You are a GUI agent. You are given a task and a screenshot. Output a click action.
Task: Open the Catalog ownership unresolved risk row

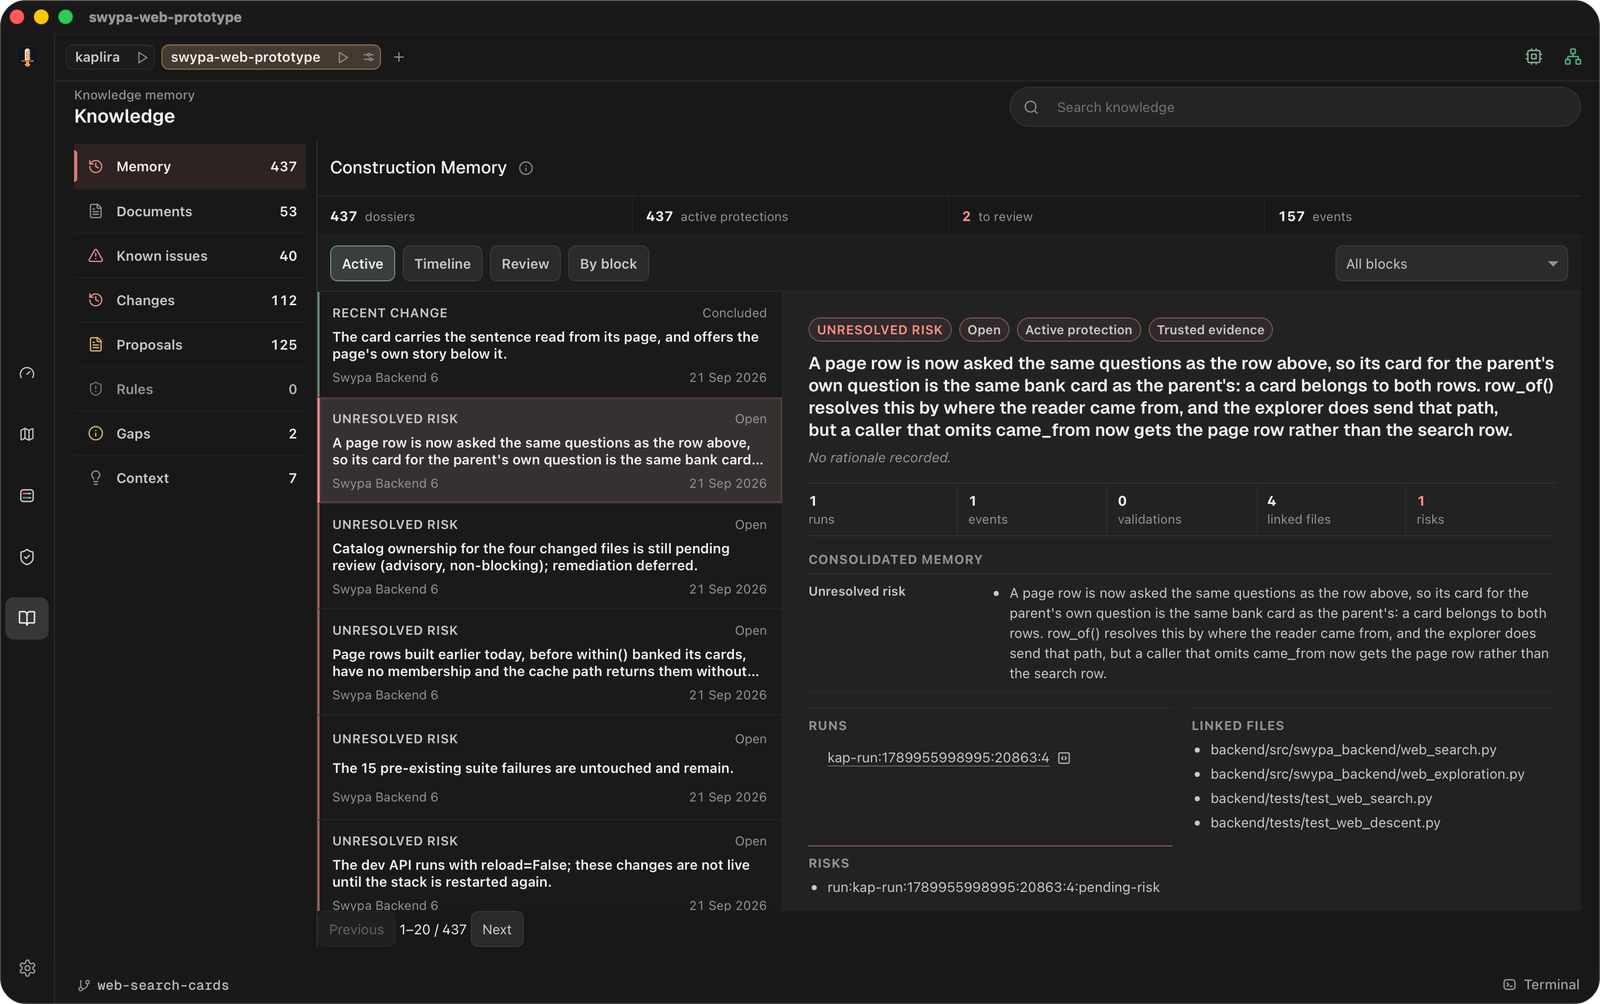(549, 557)
